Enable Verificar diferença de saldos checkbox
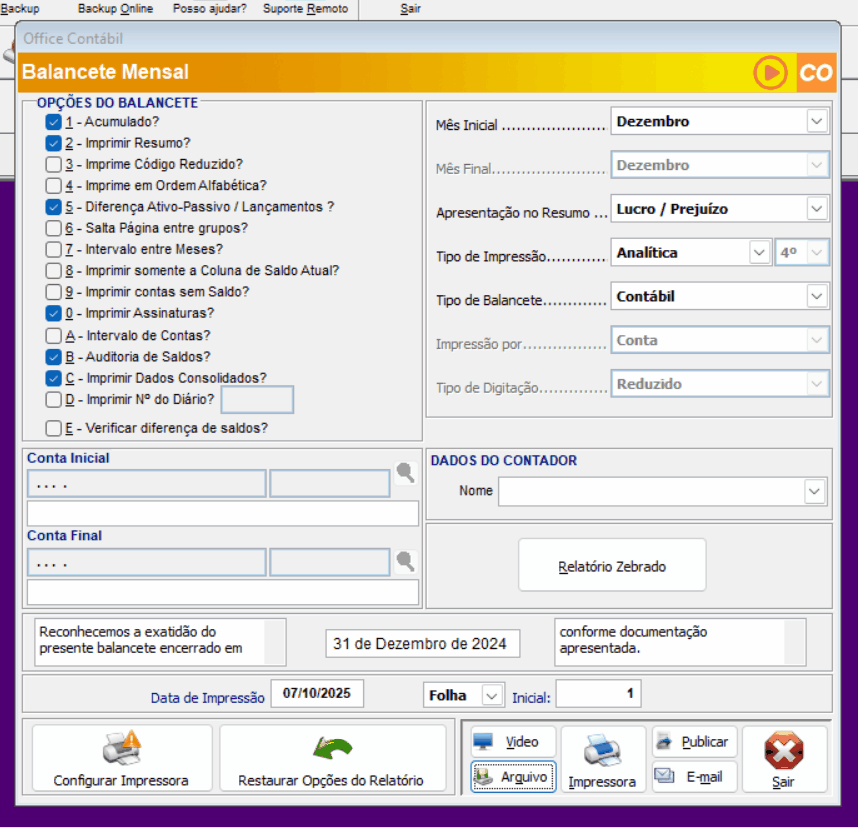Image resolution: width=858 pixels, height=828 pixels. [54, 429]
